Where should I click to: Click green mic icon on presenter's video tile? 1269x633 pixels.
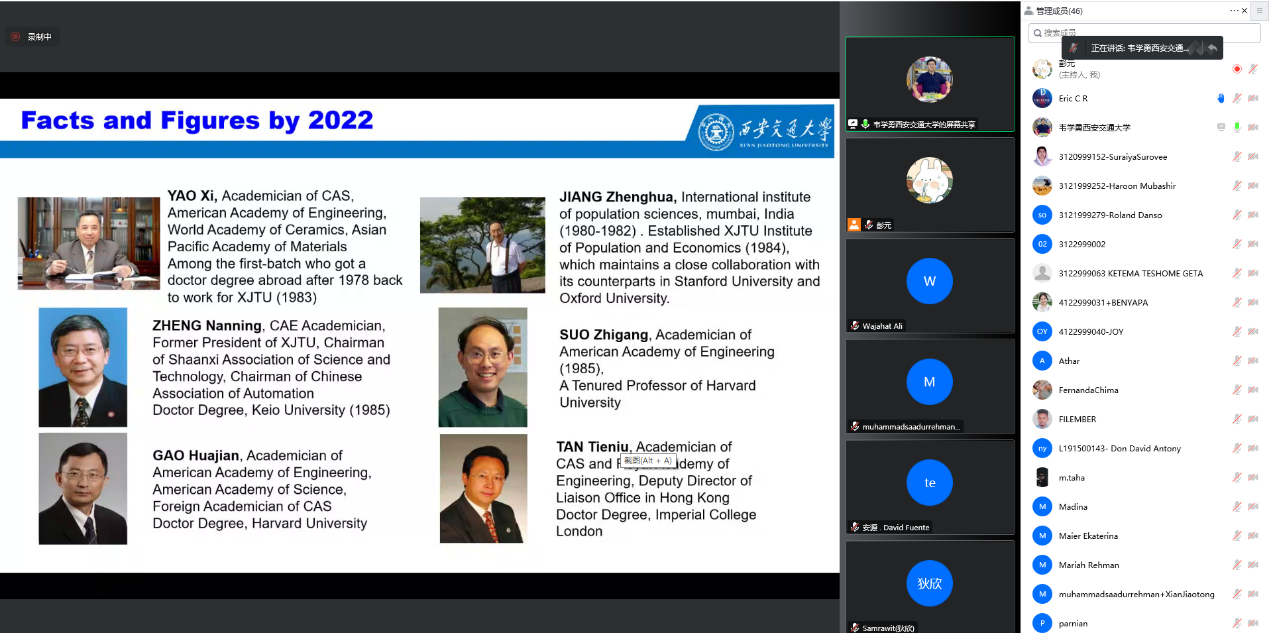tap(864, 124)
